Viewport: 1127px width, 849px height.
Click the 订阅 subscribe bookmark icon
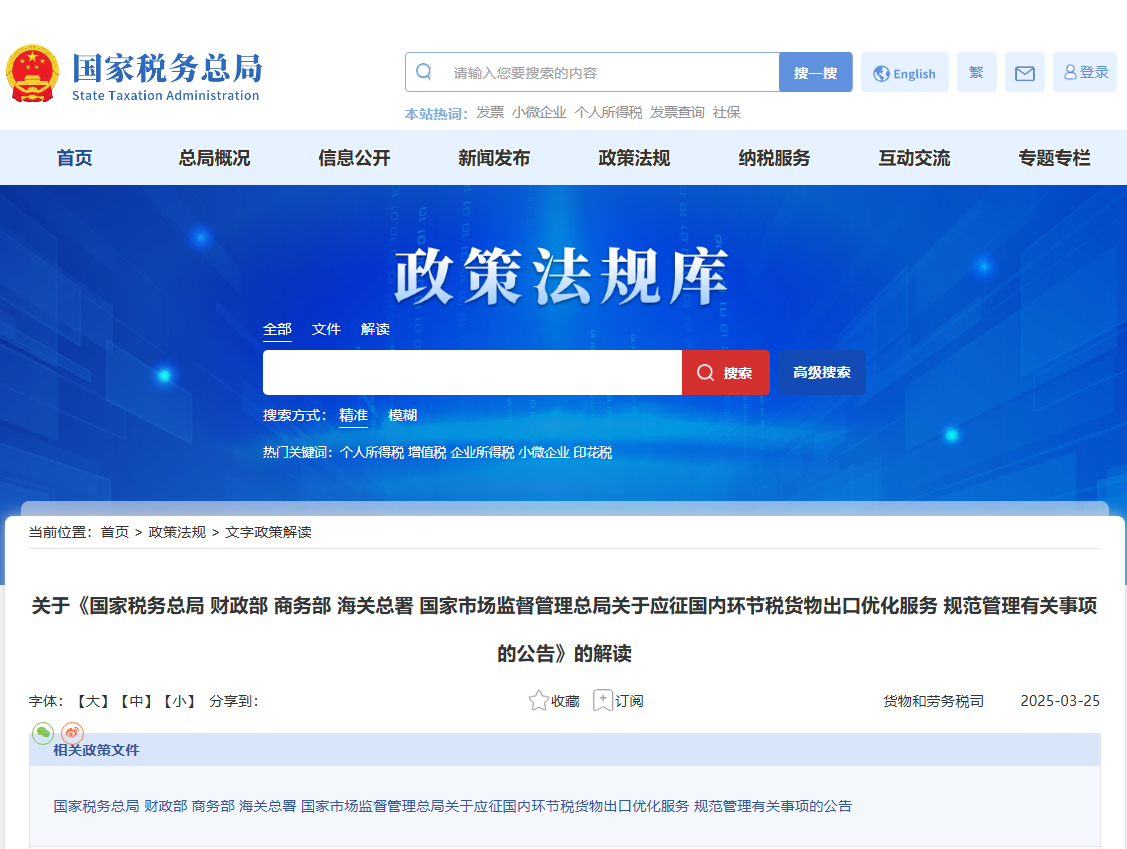(x=603, y=700)
